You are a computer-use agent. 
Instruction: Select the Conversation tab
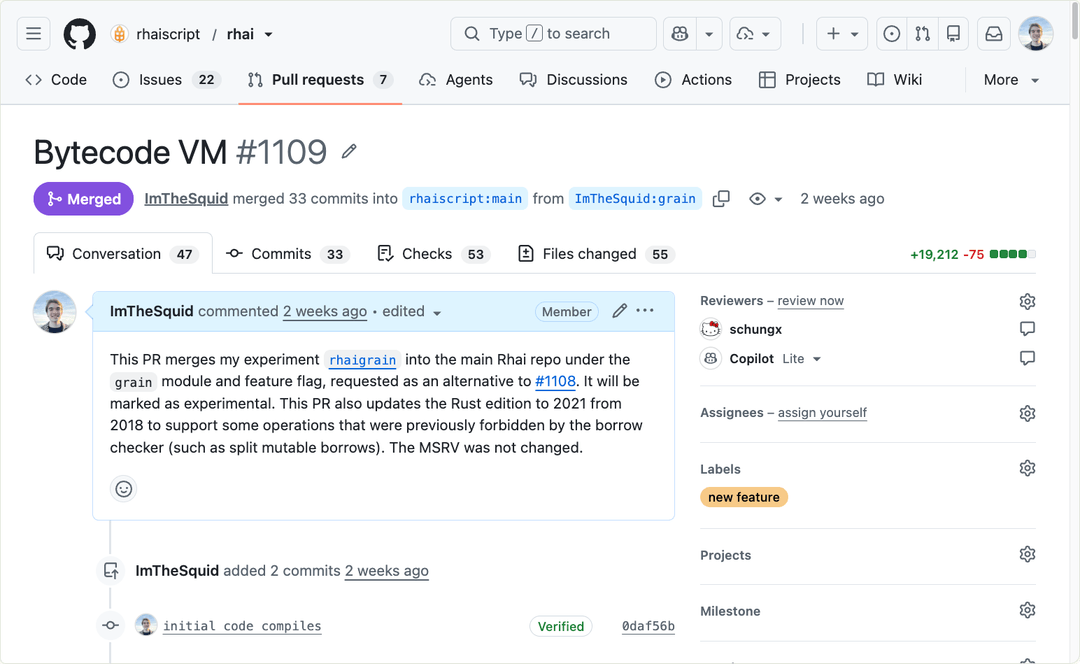coord(123,254)
